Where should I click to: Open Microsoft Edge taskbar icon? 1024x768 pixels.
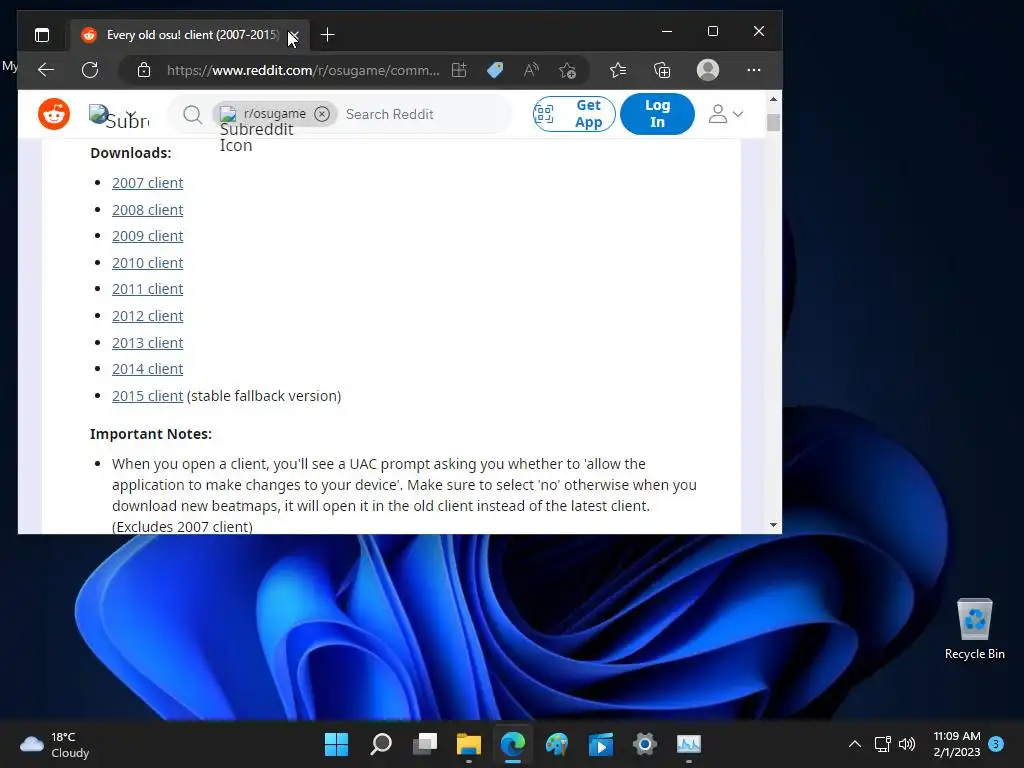513,744
